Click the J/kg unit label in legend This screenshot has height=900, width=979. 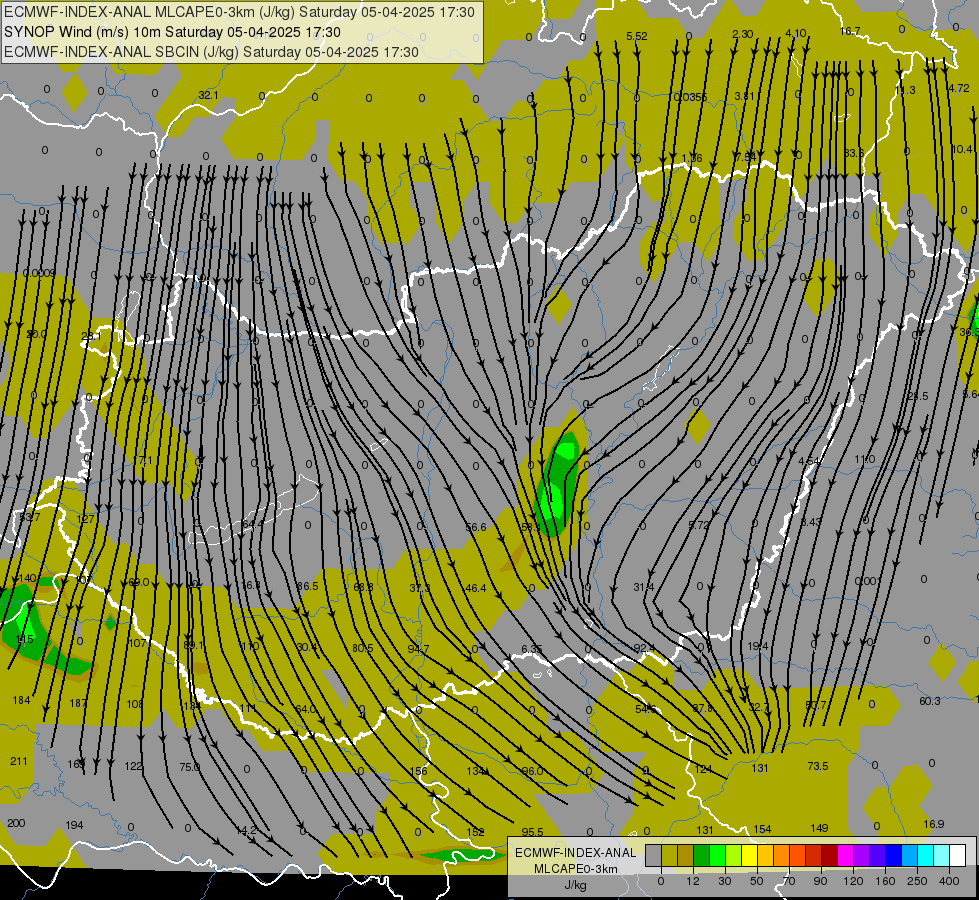(575, 885)
